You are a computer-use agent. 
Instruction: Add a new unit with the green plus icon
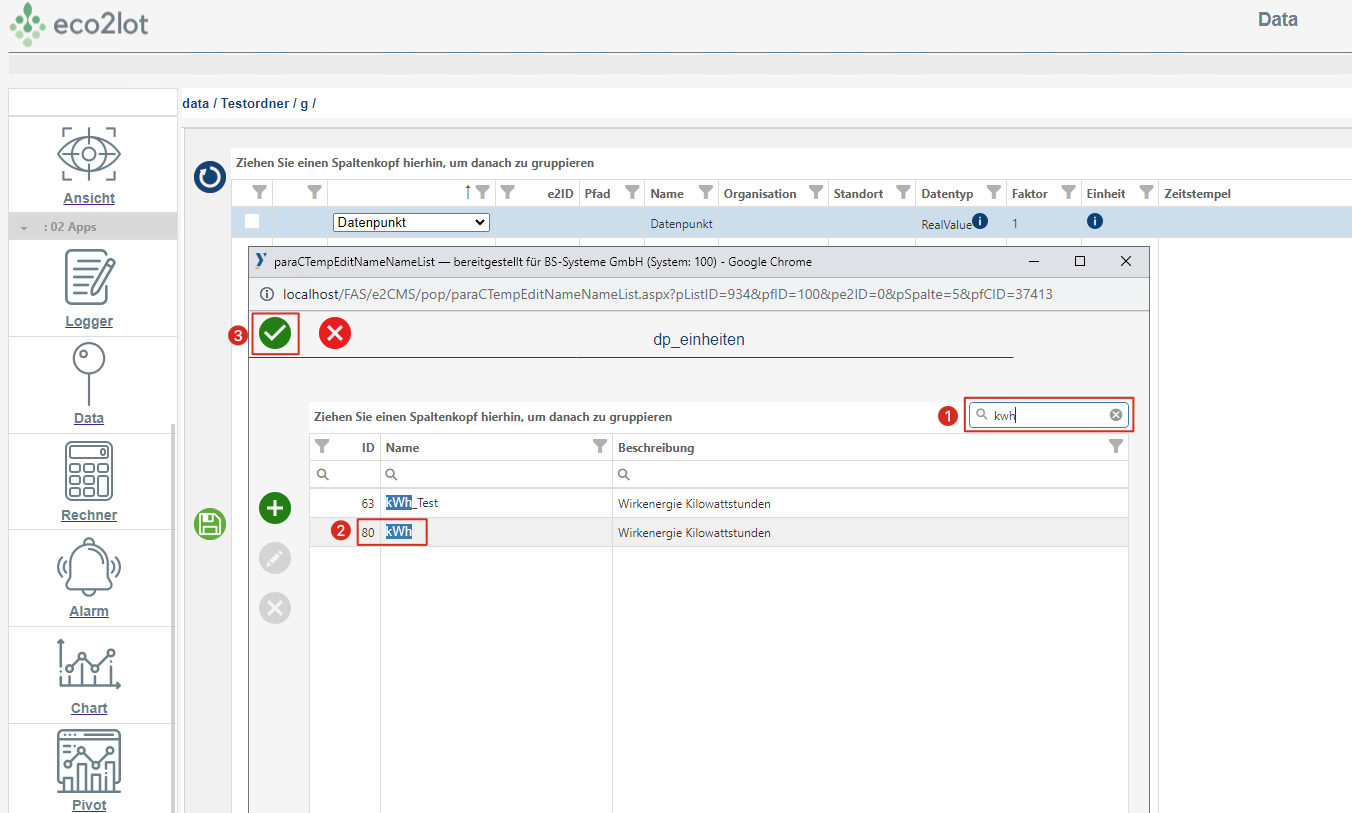coord(275,508)
